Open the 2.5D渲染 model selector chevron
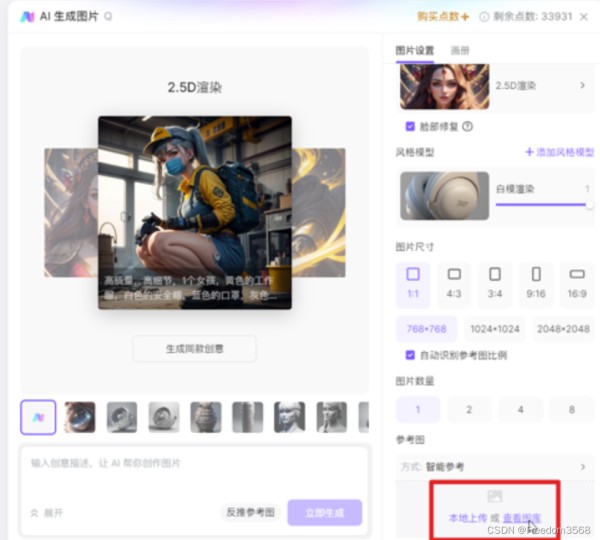Viewport: 600px width, 540px height. [582, 85]
